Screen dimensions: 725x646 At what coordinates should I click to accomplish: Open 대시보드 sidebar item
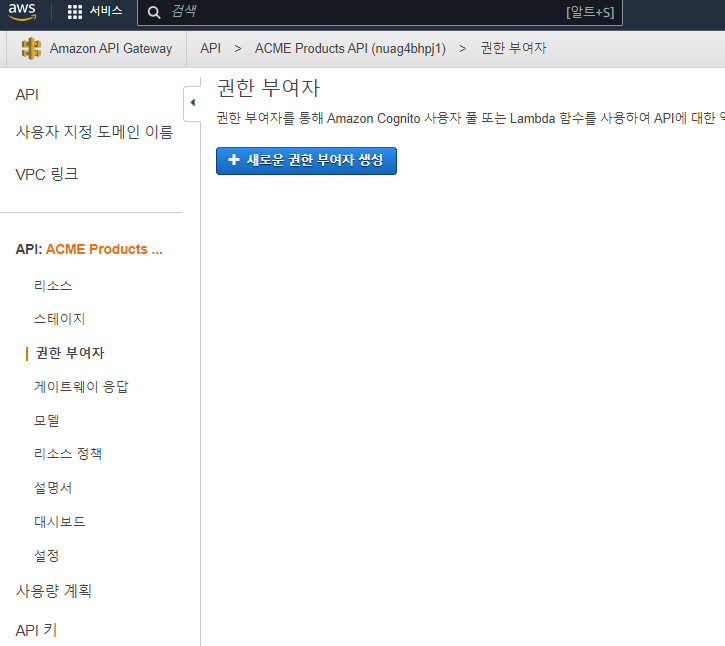click(x=60, y=522)
